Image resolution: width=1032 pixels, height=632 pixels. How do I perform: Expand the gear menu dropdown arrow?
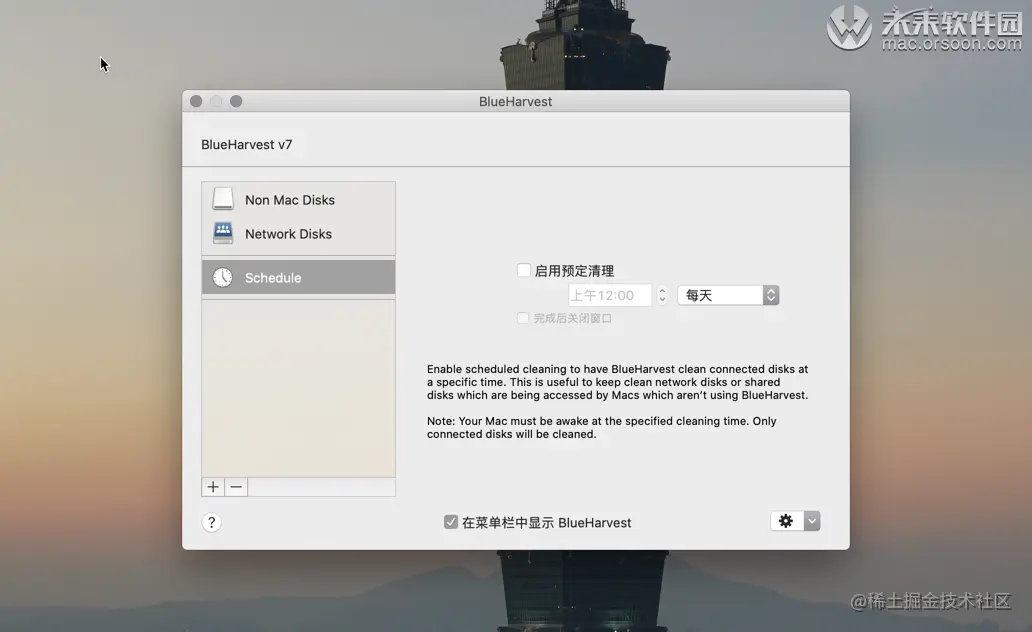(812, 521)
